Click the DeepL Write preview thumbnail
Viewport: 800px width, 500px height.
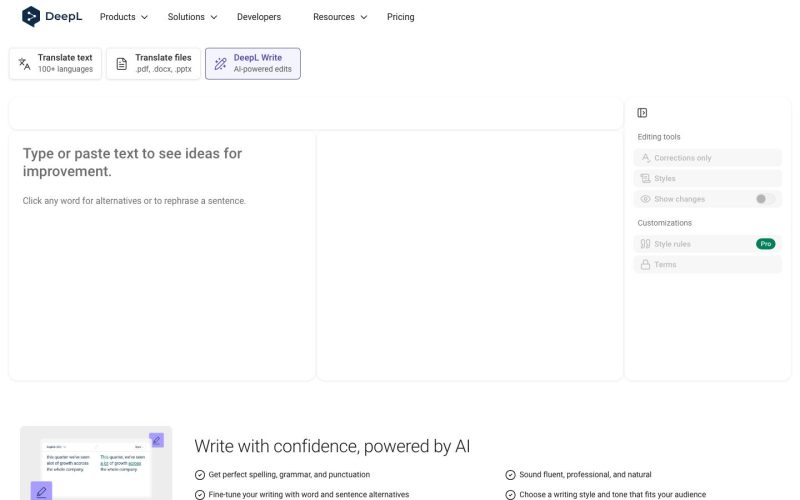96,463
